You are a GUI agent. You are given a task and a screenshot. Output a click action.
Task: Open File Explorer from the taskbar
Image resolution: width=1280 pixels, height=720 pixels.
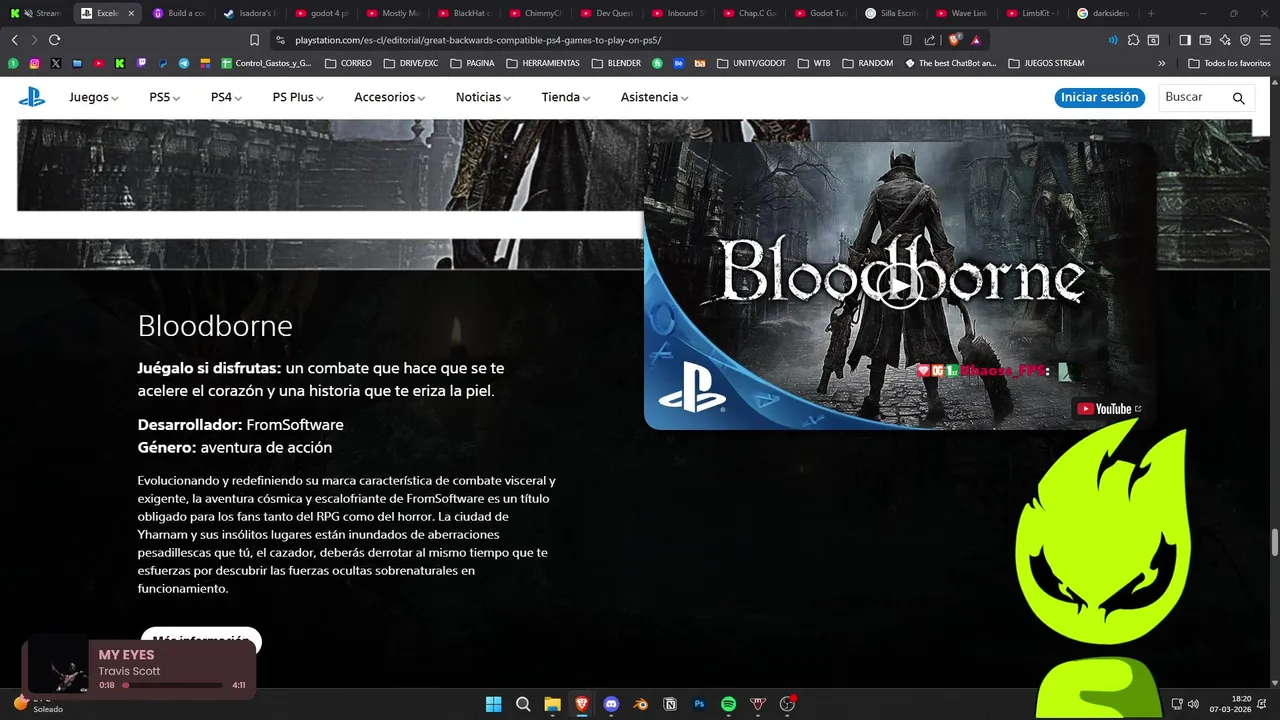click(552, 704)
